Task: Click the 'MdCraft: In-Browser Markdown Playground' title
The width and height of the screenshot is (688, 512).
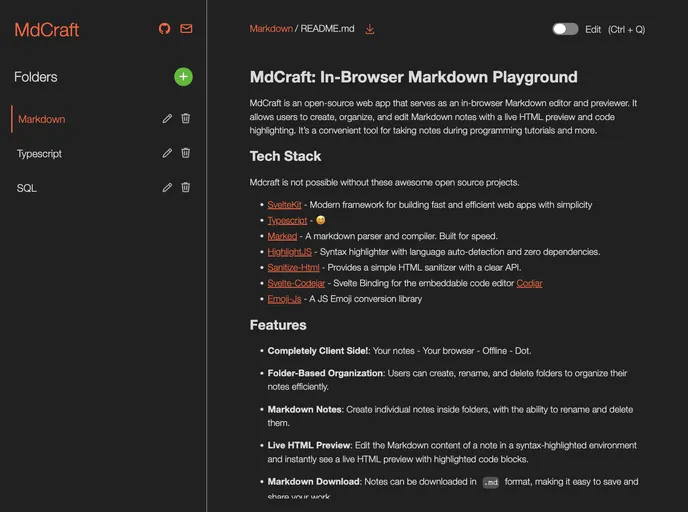Action: 413,77
